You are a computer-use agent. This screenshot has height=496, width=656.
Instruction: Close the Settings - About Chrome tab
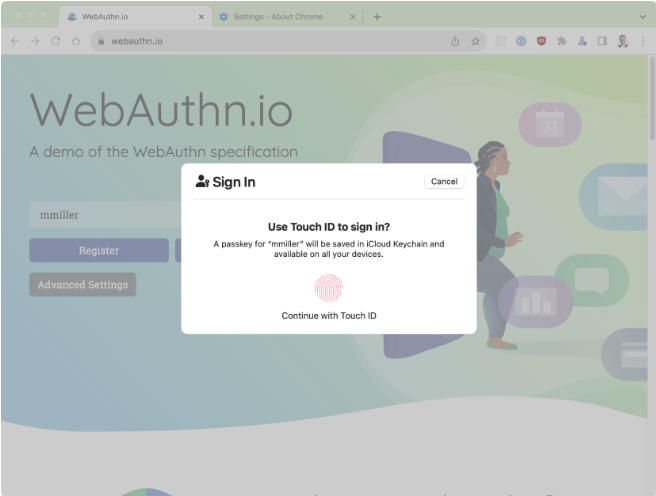(353, 17)
